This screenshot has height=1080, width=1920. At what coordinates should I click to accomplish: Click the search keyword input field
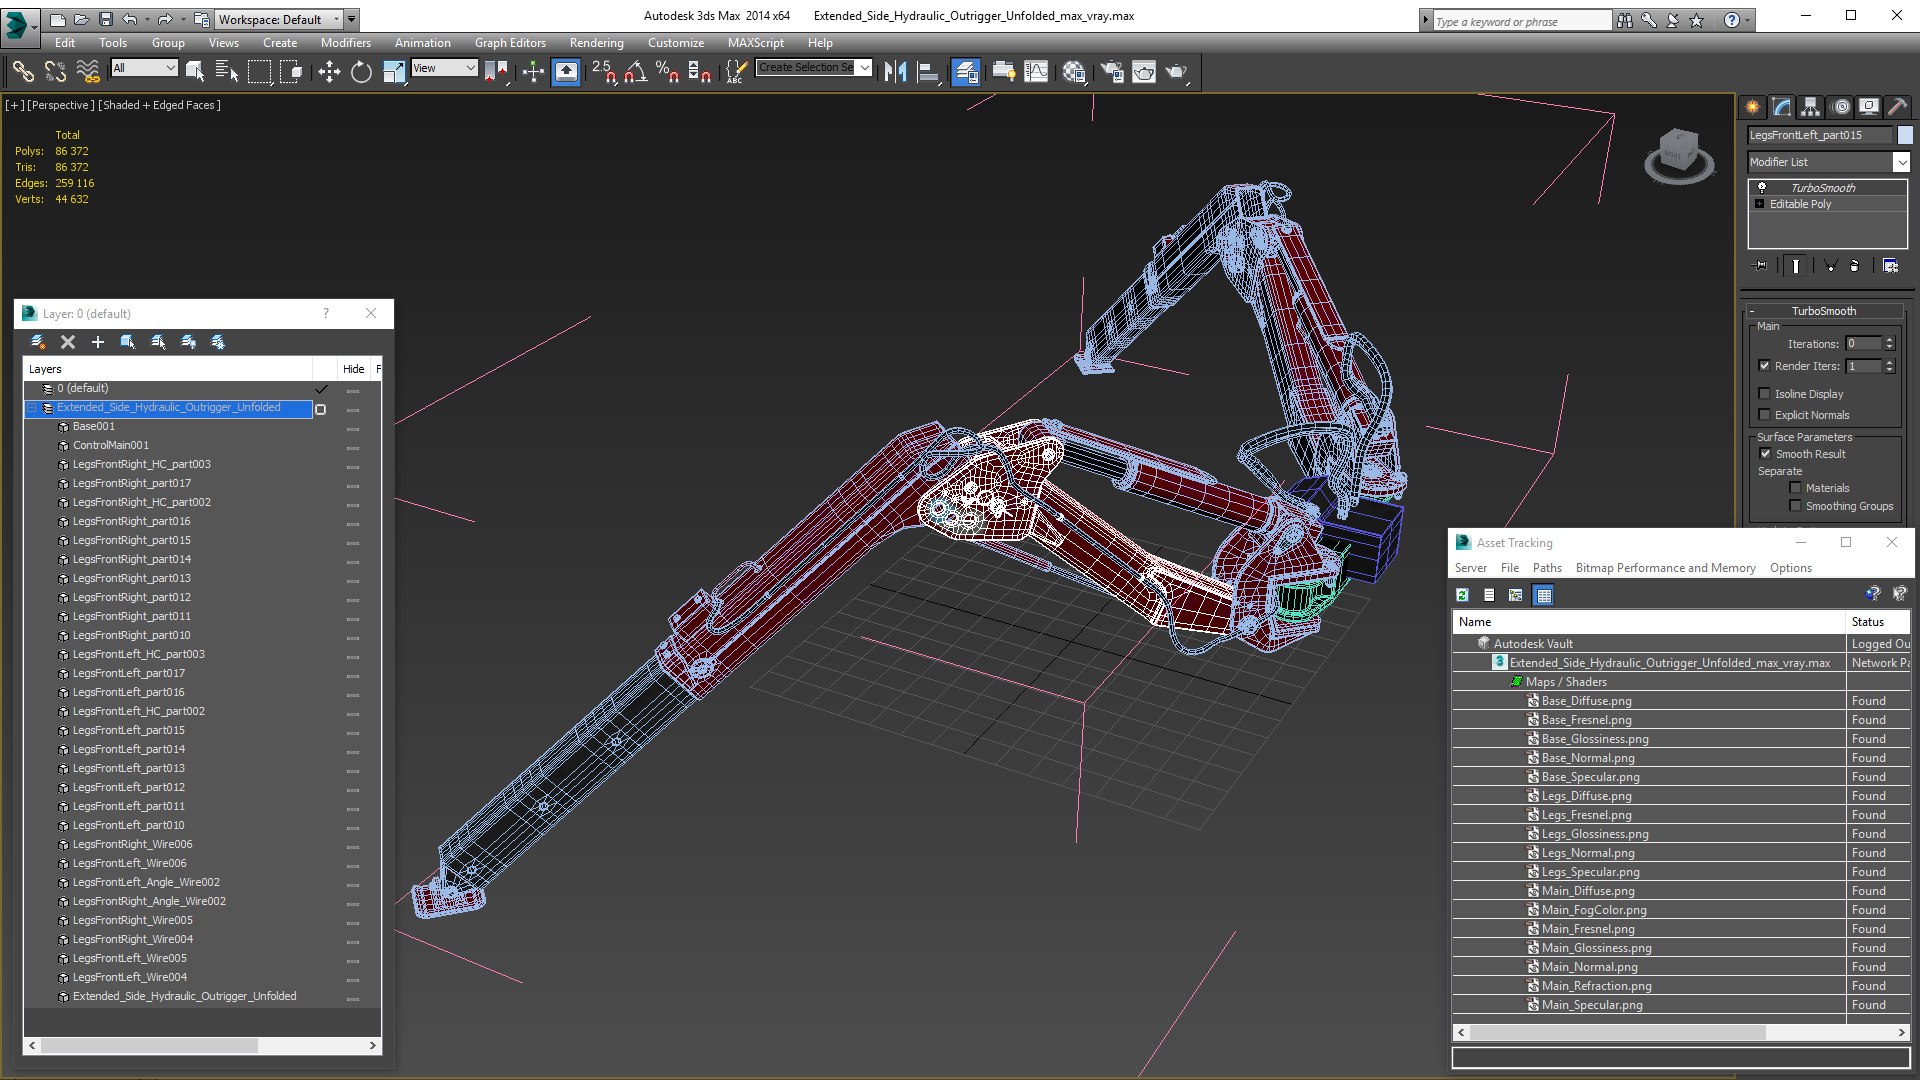pos(1522,21)
